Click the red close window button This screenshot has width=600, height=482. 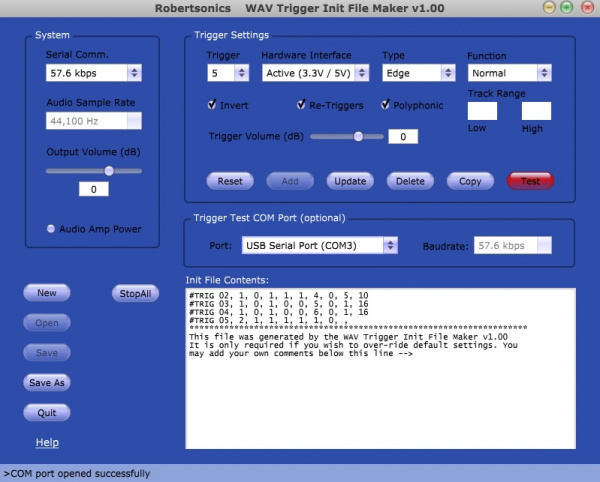point(587,7)
